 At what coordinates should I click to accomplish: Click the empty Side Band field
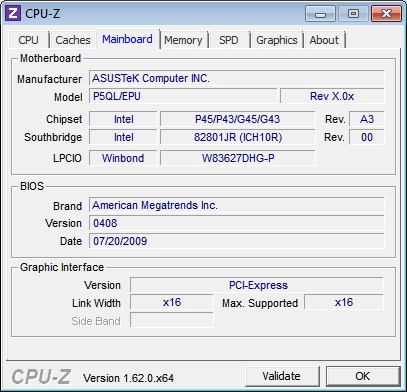click(x=172, y=320)
